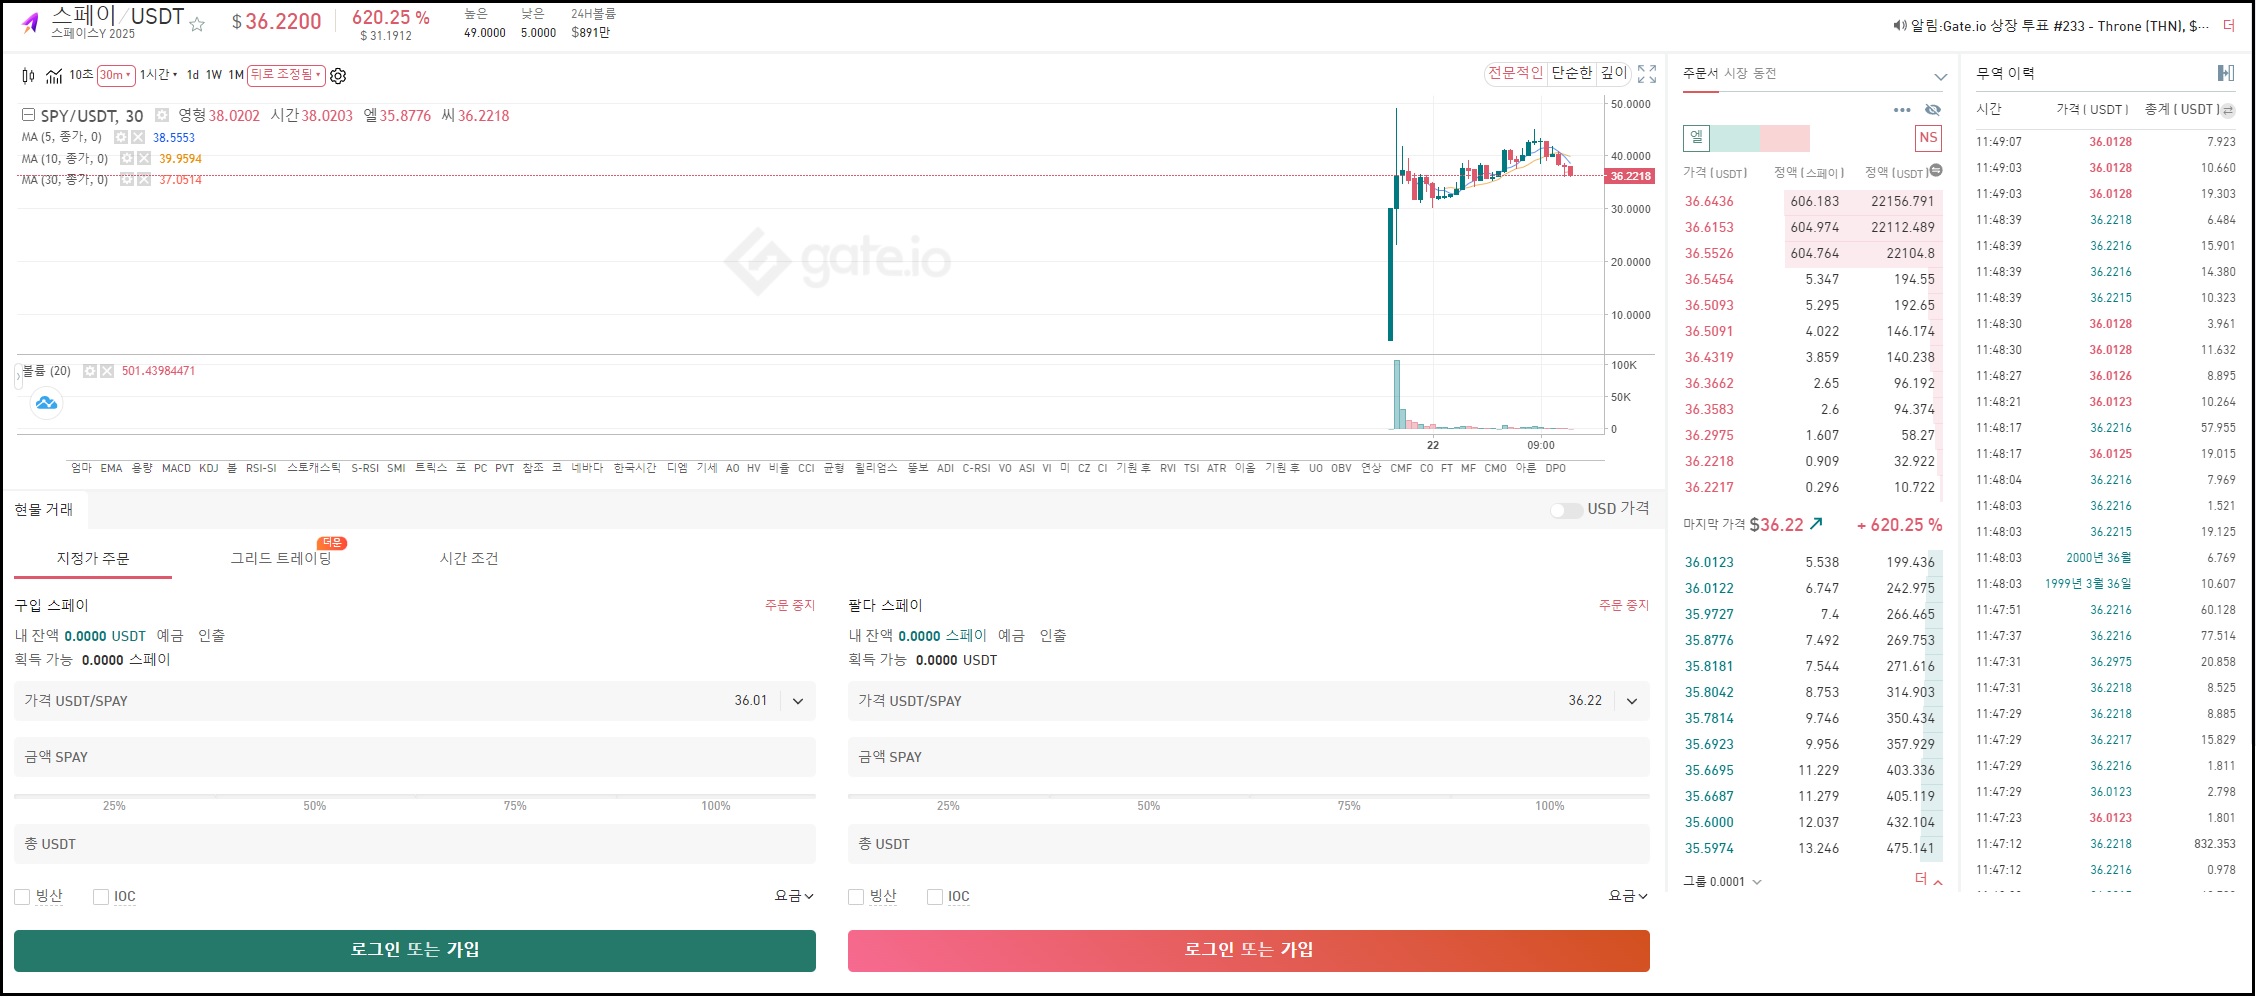
Task: Open settings for 볼륨 (20) indicator
Action: pos(90,371)
